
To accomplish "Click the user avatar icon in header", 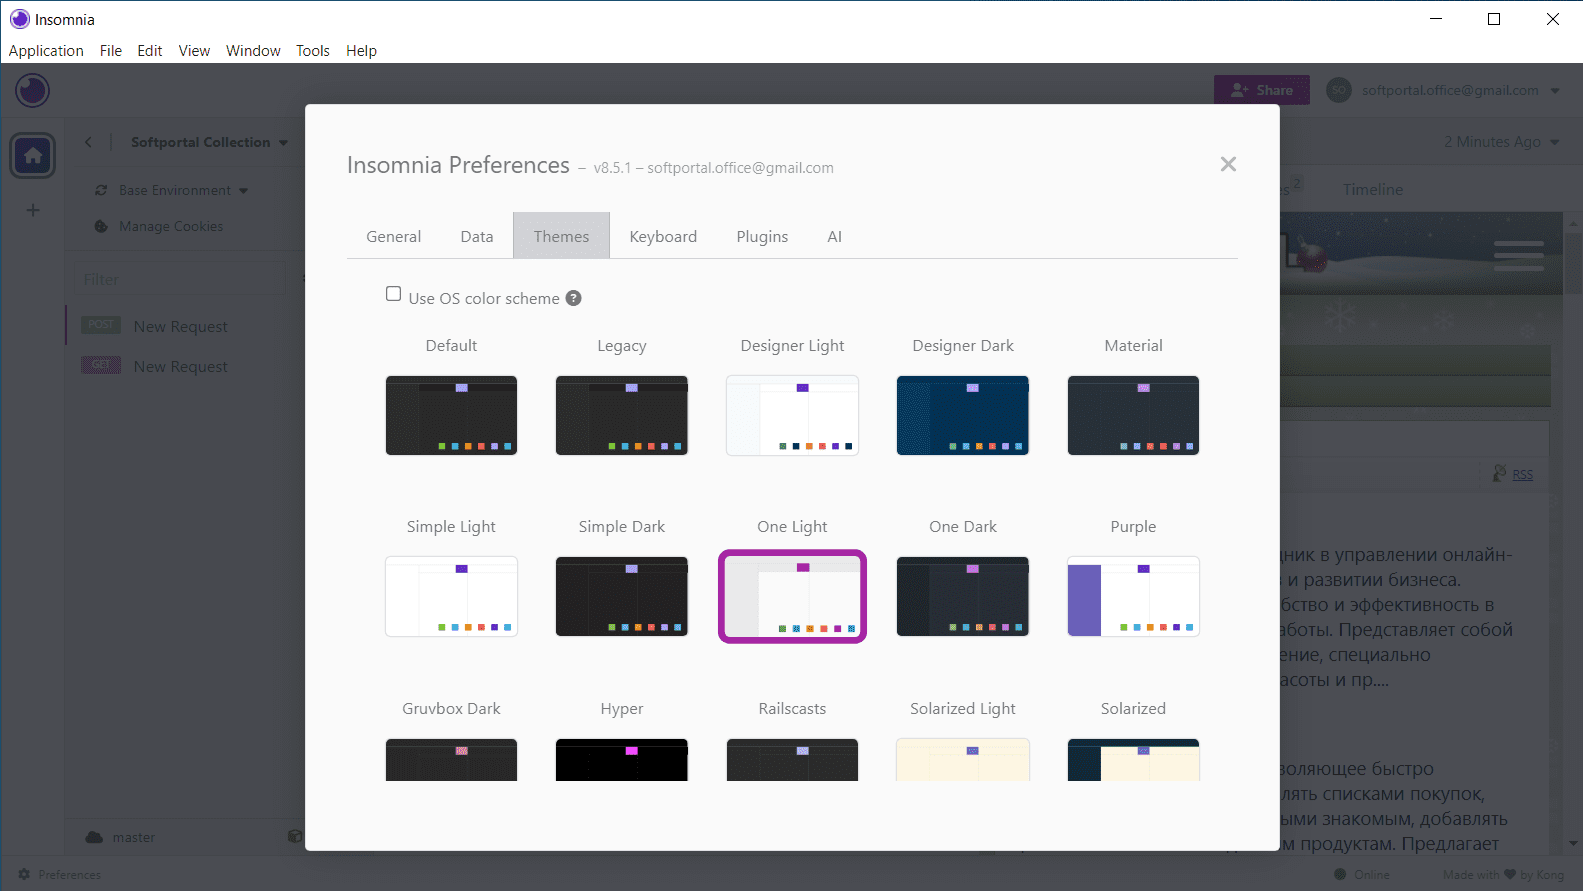I will tap(1339, 90).
